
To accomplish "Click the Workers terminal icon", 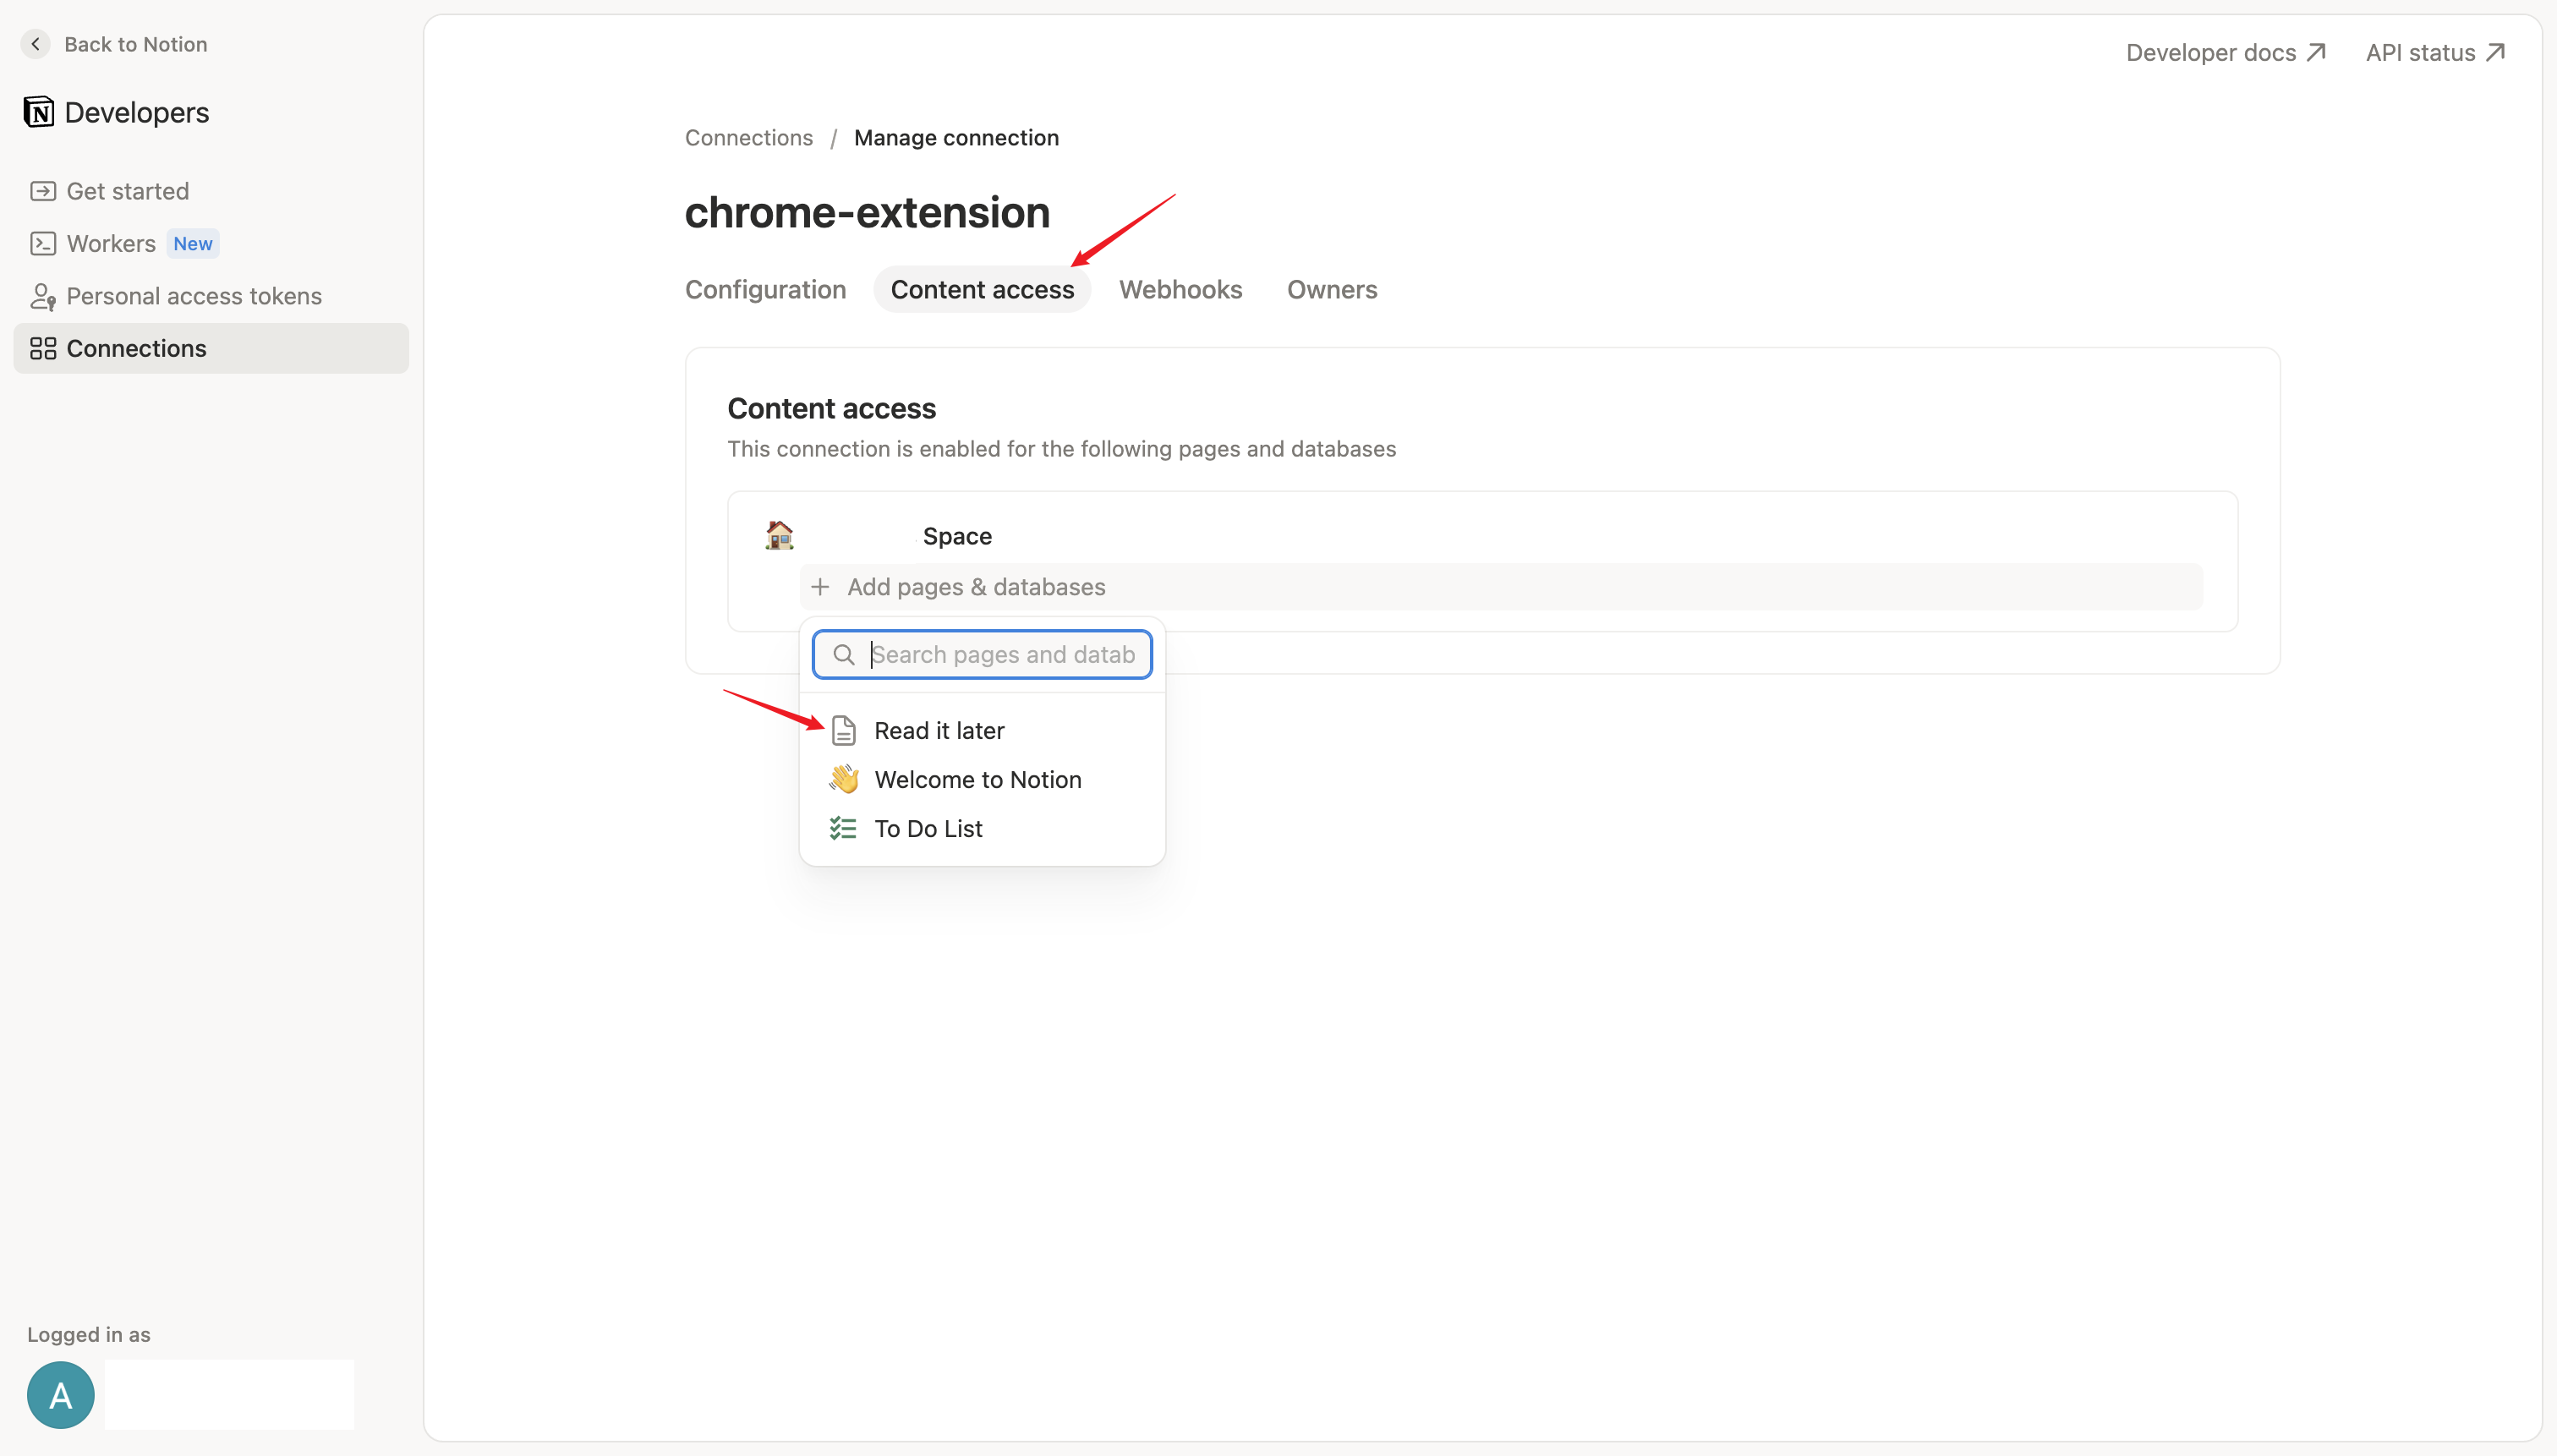I will [x=43, y=243].
